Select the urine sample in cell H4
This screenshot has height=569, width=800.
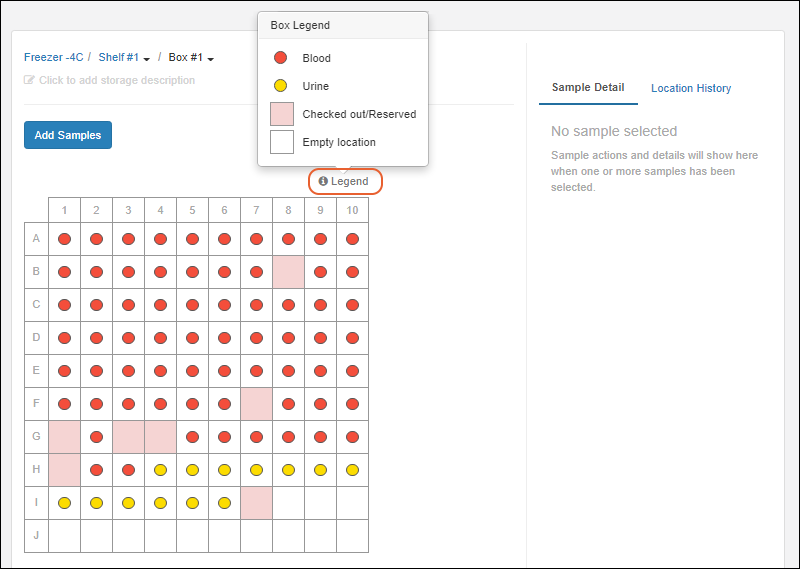pyautogui.click(x=160, y=470)
